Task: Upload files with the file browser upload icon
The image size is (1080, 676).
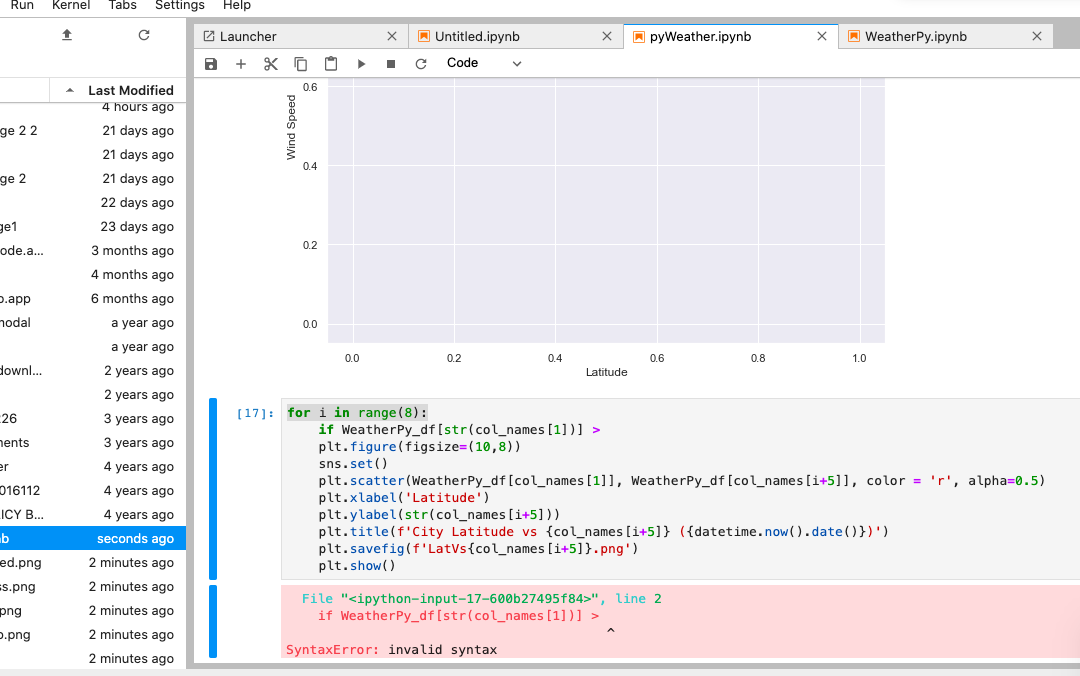Action: point(67,34)
